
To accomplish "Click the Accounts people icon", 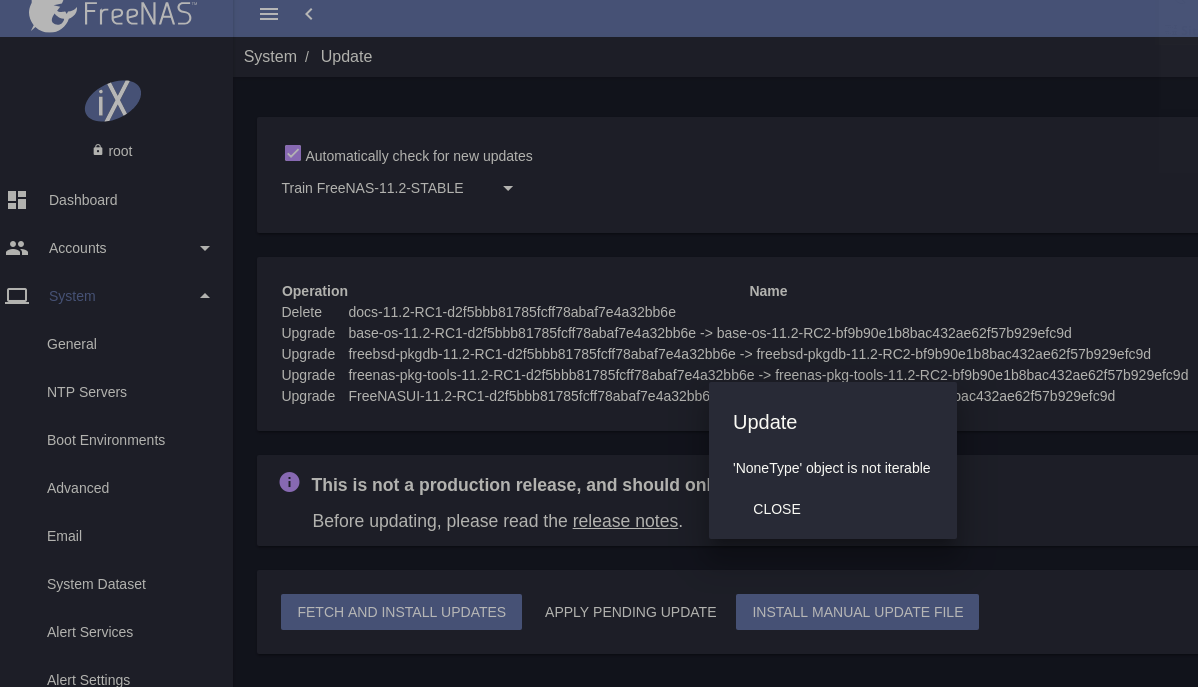I will [17, 248].
